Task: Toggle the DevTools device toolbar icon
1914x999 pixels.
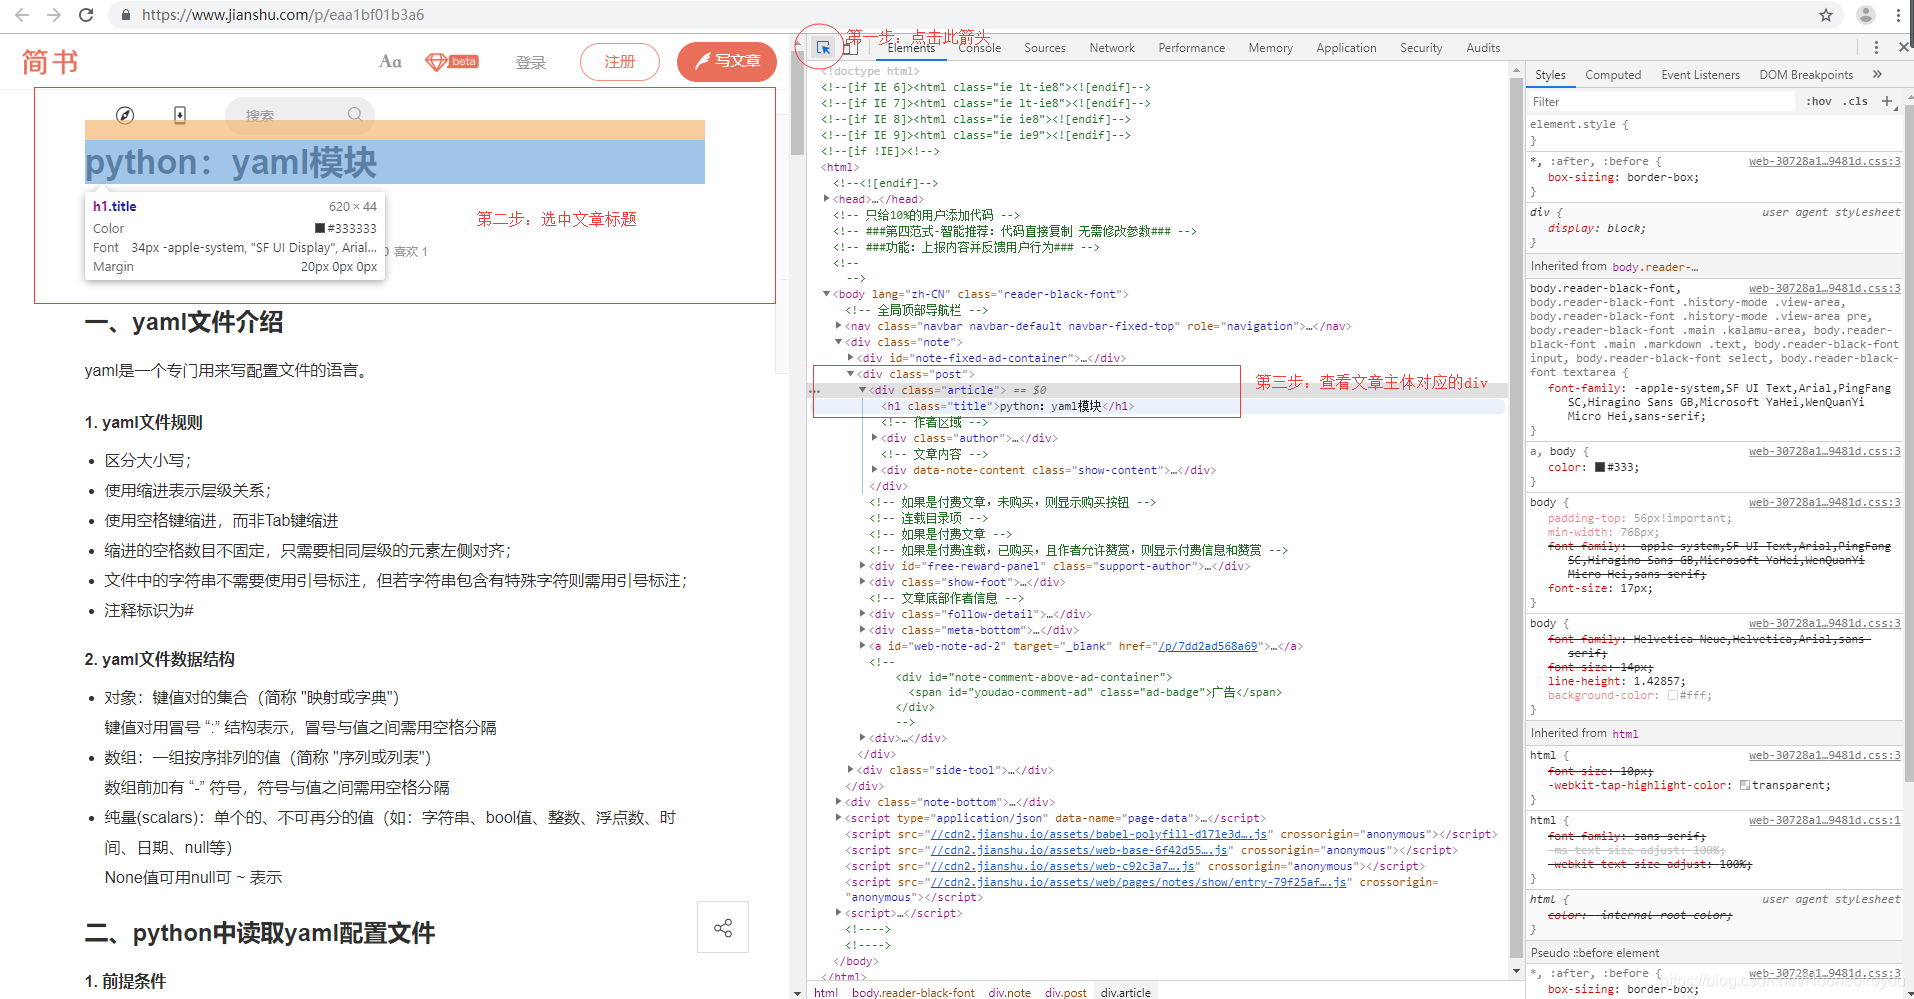Action: (x=850, y=47)
